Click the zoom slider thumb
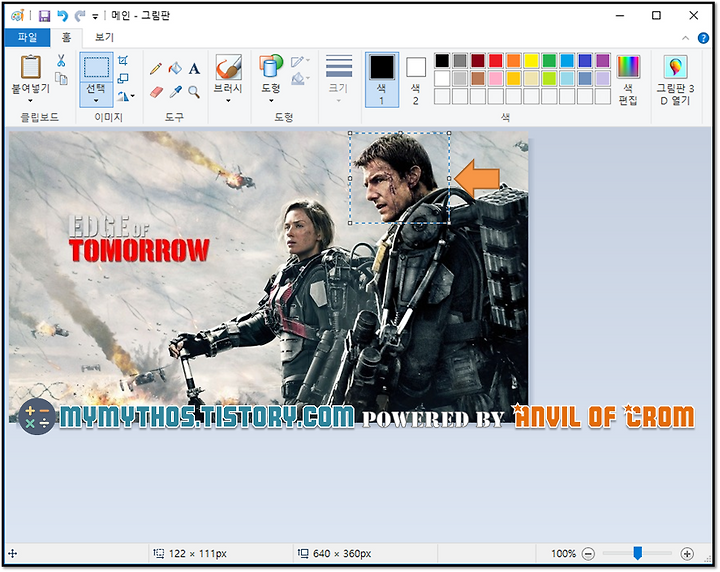The width and height of the screenshot is (720, 572). [637, 553]
